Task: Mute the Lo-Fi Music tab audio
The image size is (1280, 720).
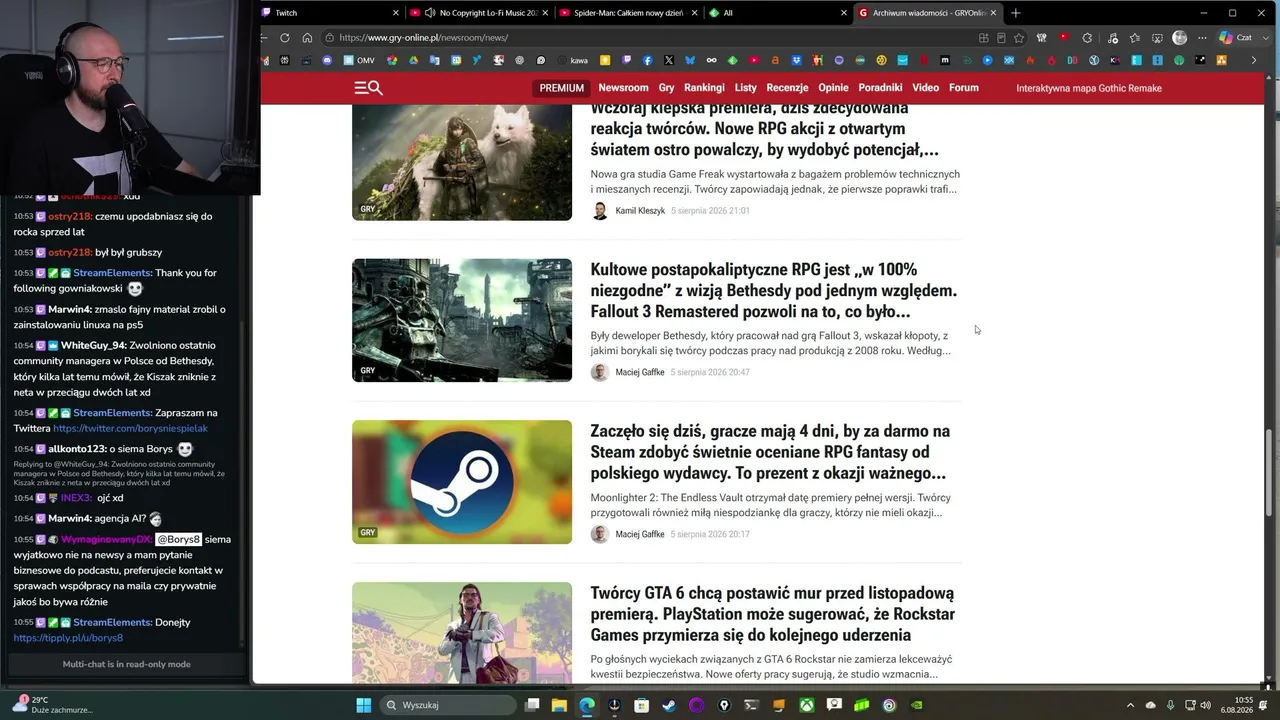Action: (x=429, y=13)
